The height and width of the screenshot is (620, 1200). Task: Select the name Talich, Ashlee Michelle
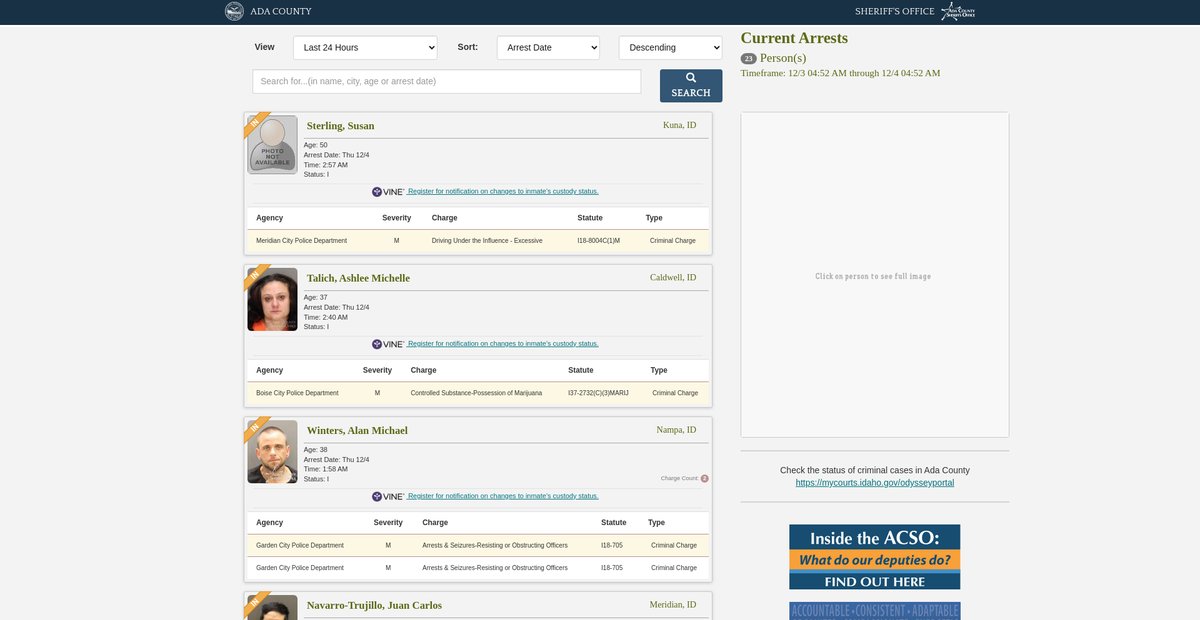tap(358, 278)
